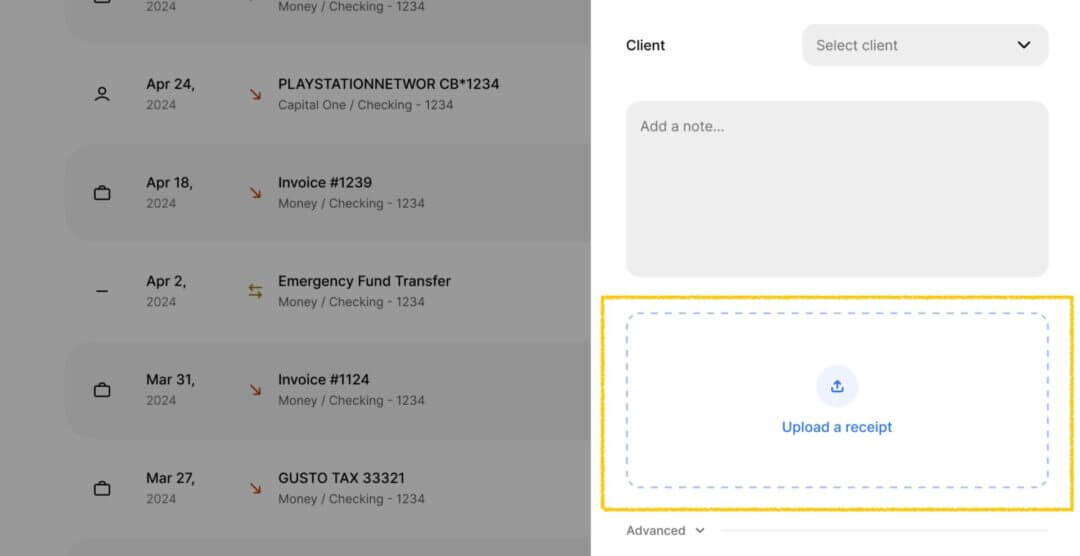
Task: Click person icon beside PLAYSTATIONNETWOR transaction
Action: pyautogui.click(x=102, y=94)
